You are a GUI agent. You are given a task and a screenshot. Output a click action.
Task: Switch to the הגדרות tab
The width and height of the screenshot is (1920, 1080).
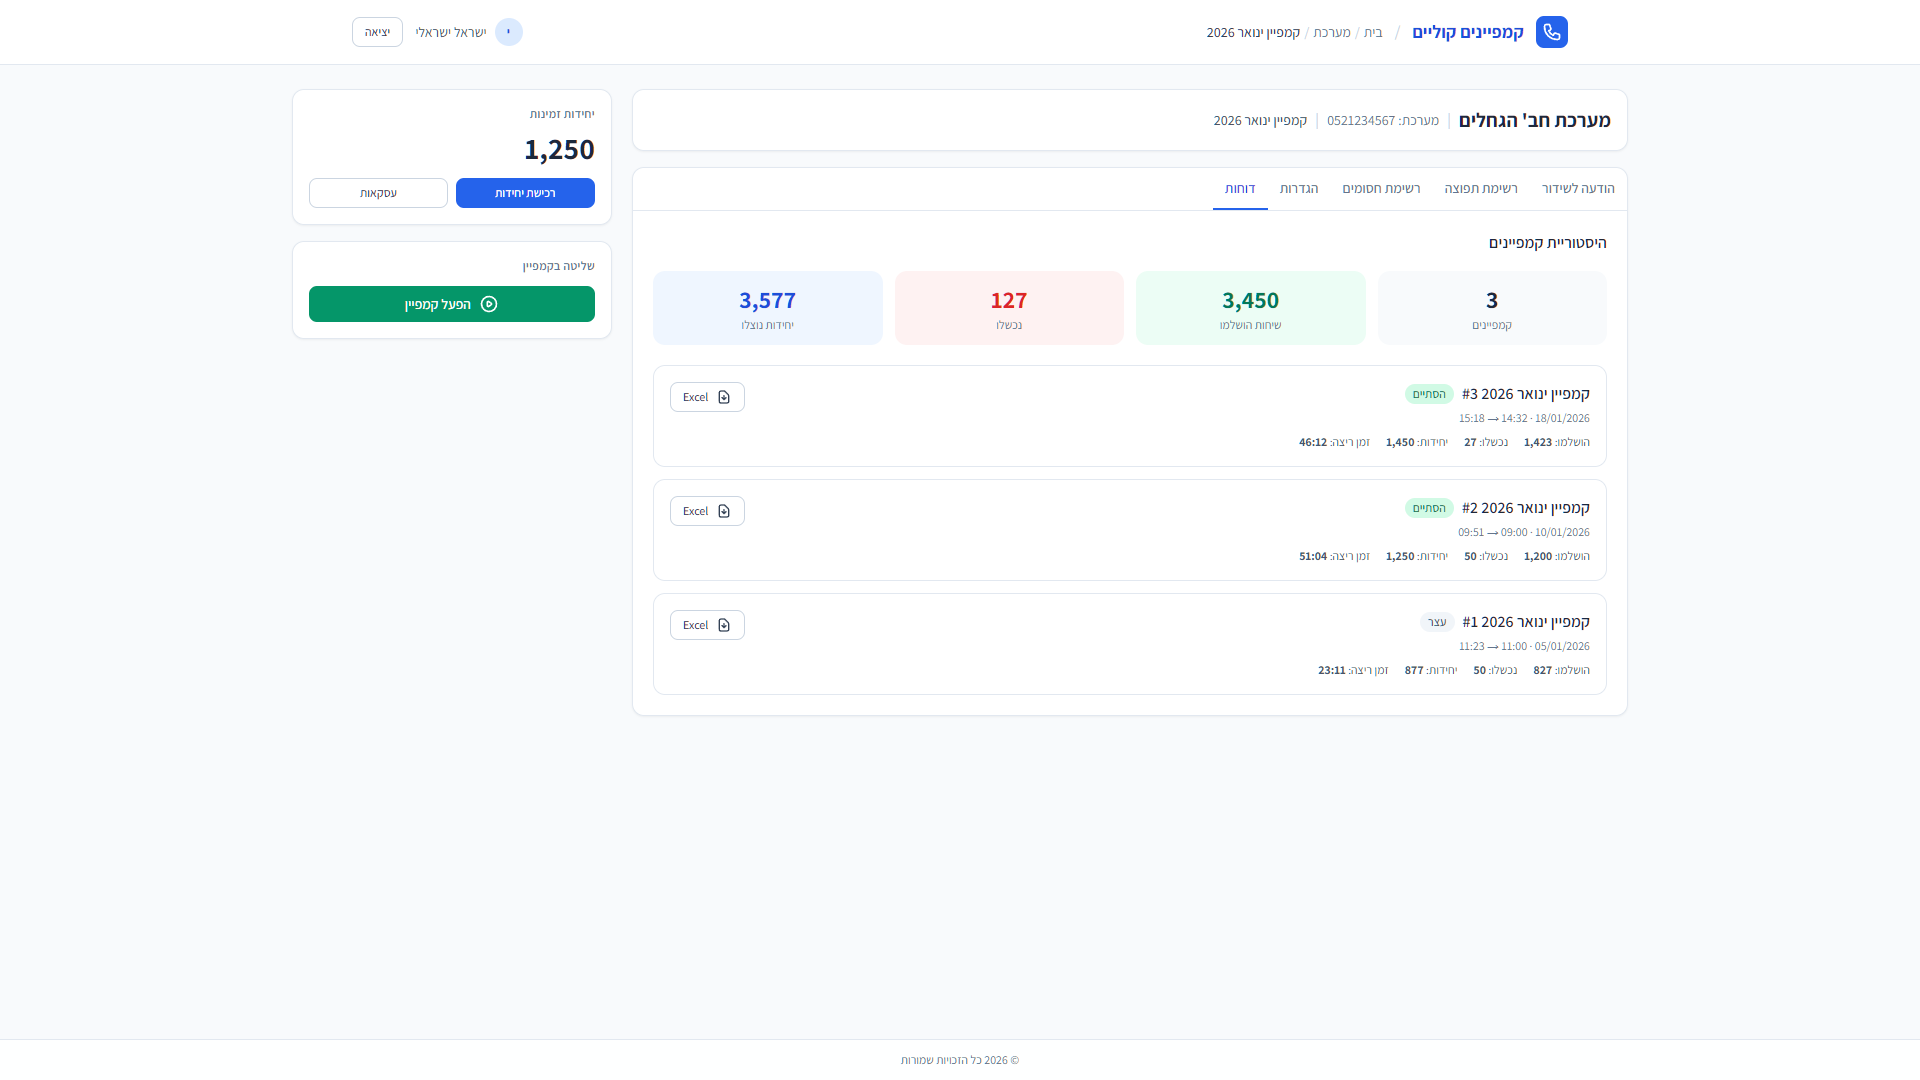click(1299, 189)
